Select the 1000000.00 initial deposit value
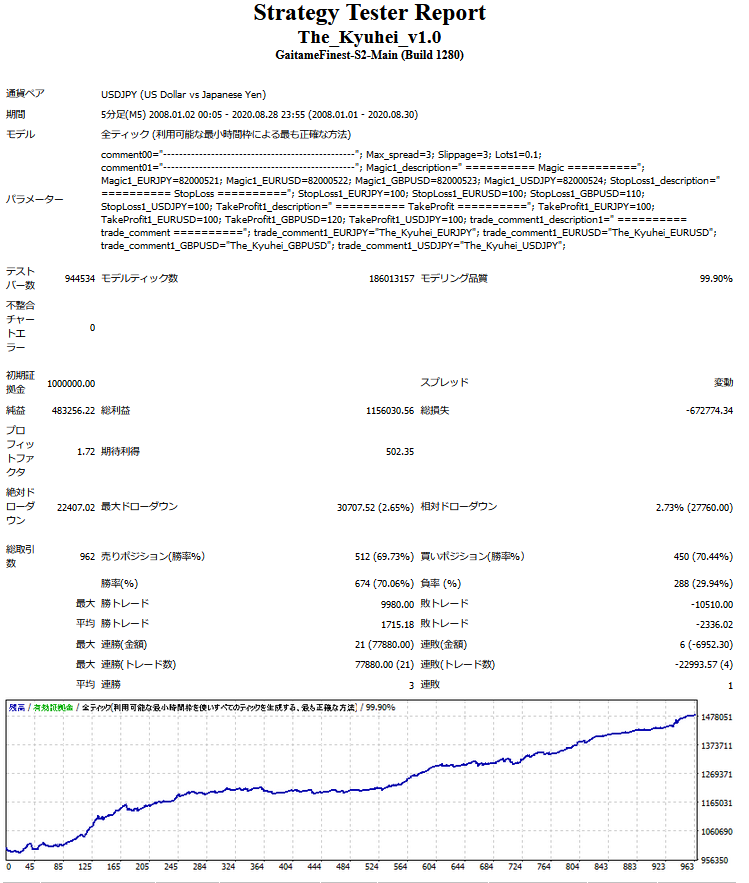 pos(71,383)
